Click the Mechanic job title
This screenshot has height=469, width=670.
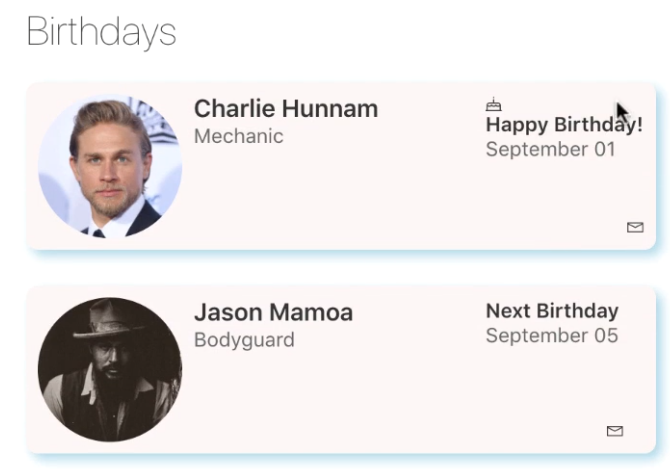click(238, 136)
